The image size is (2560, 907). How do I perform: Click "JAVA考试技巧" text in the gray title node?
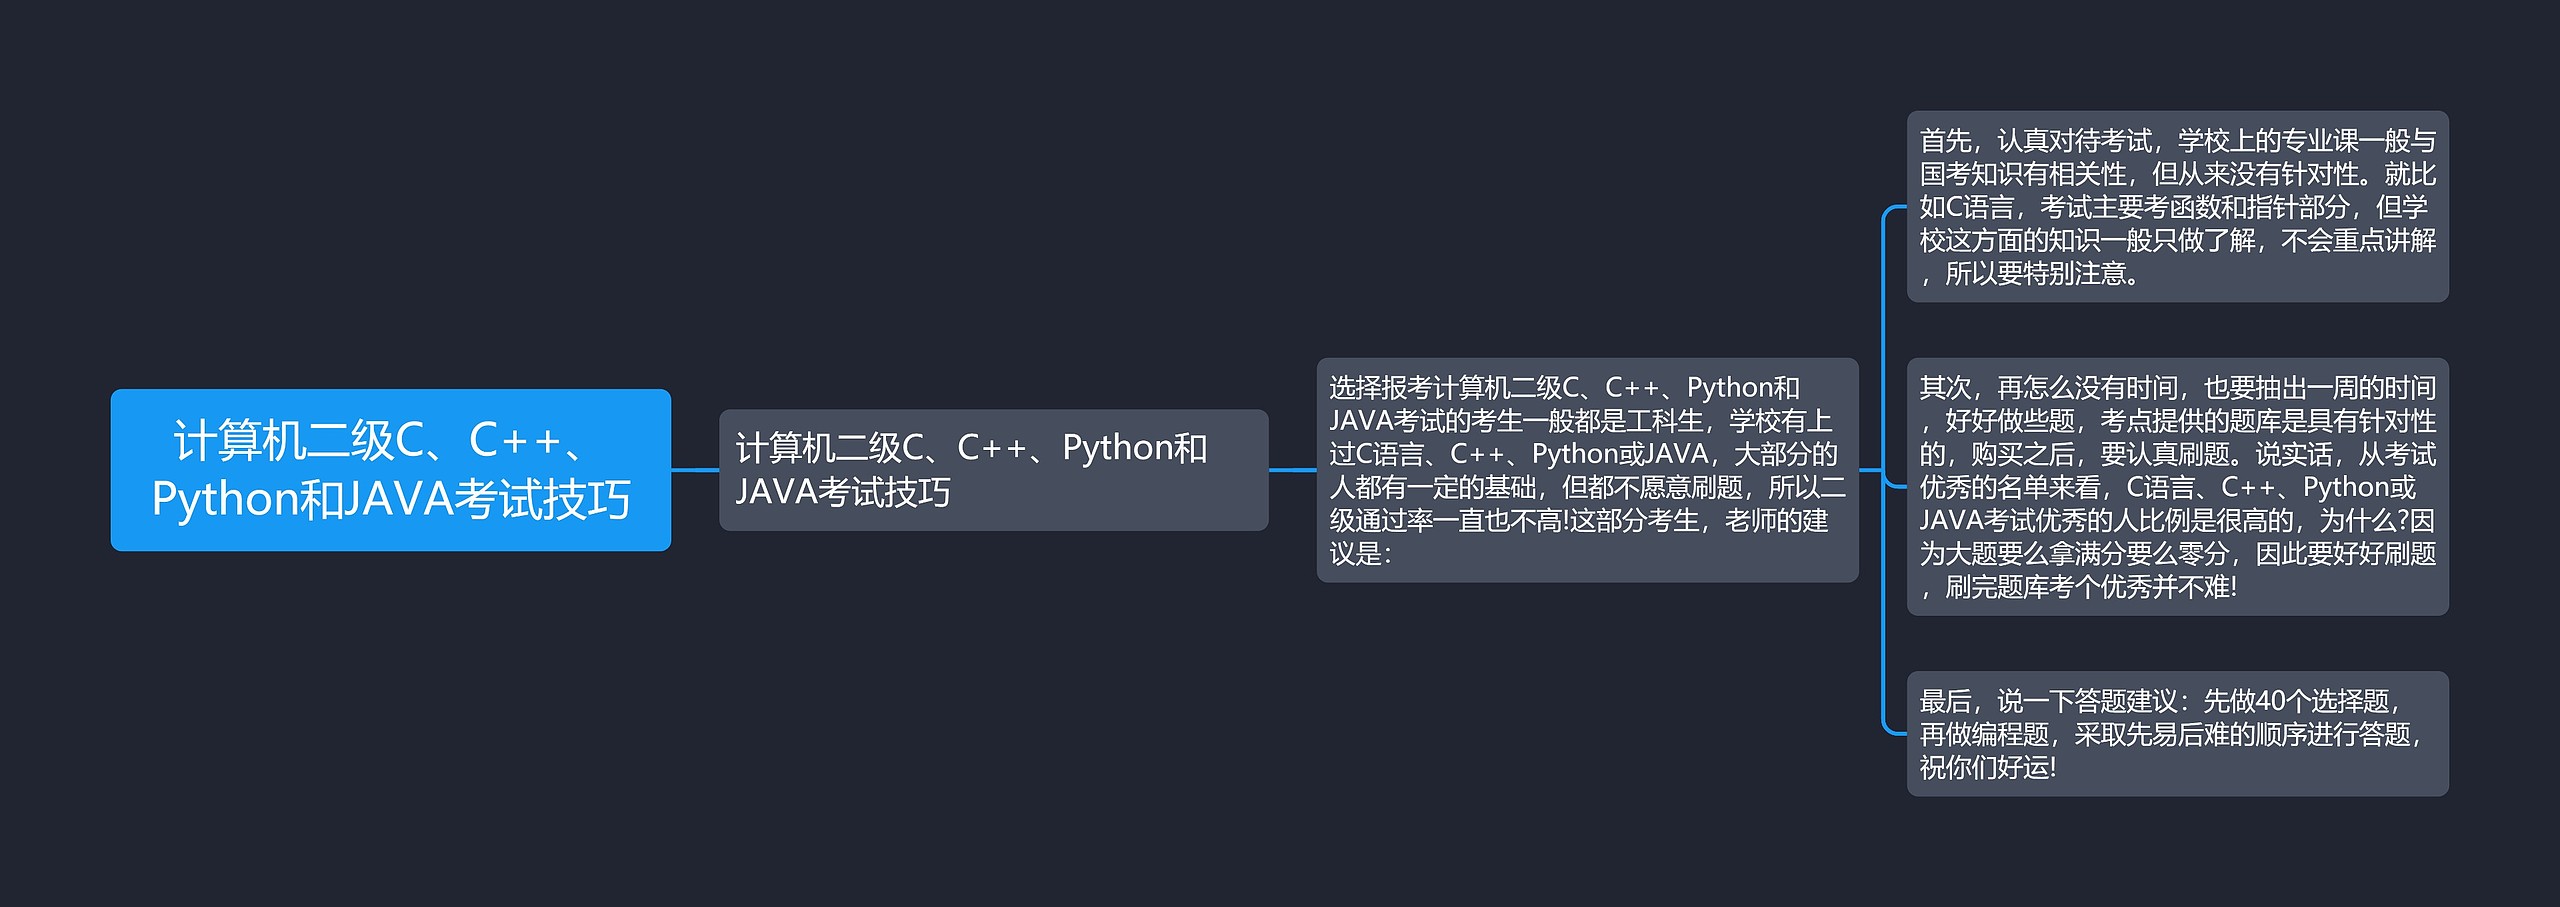[843, 492]
